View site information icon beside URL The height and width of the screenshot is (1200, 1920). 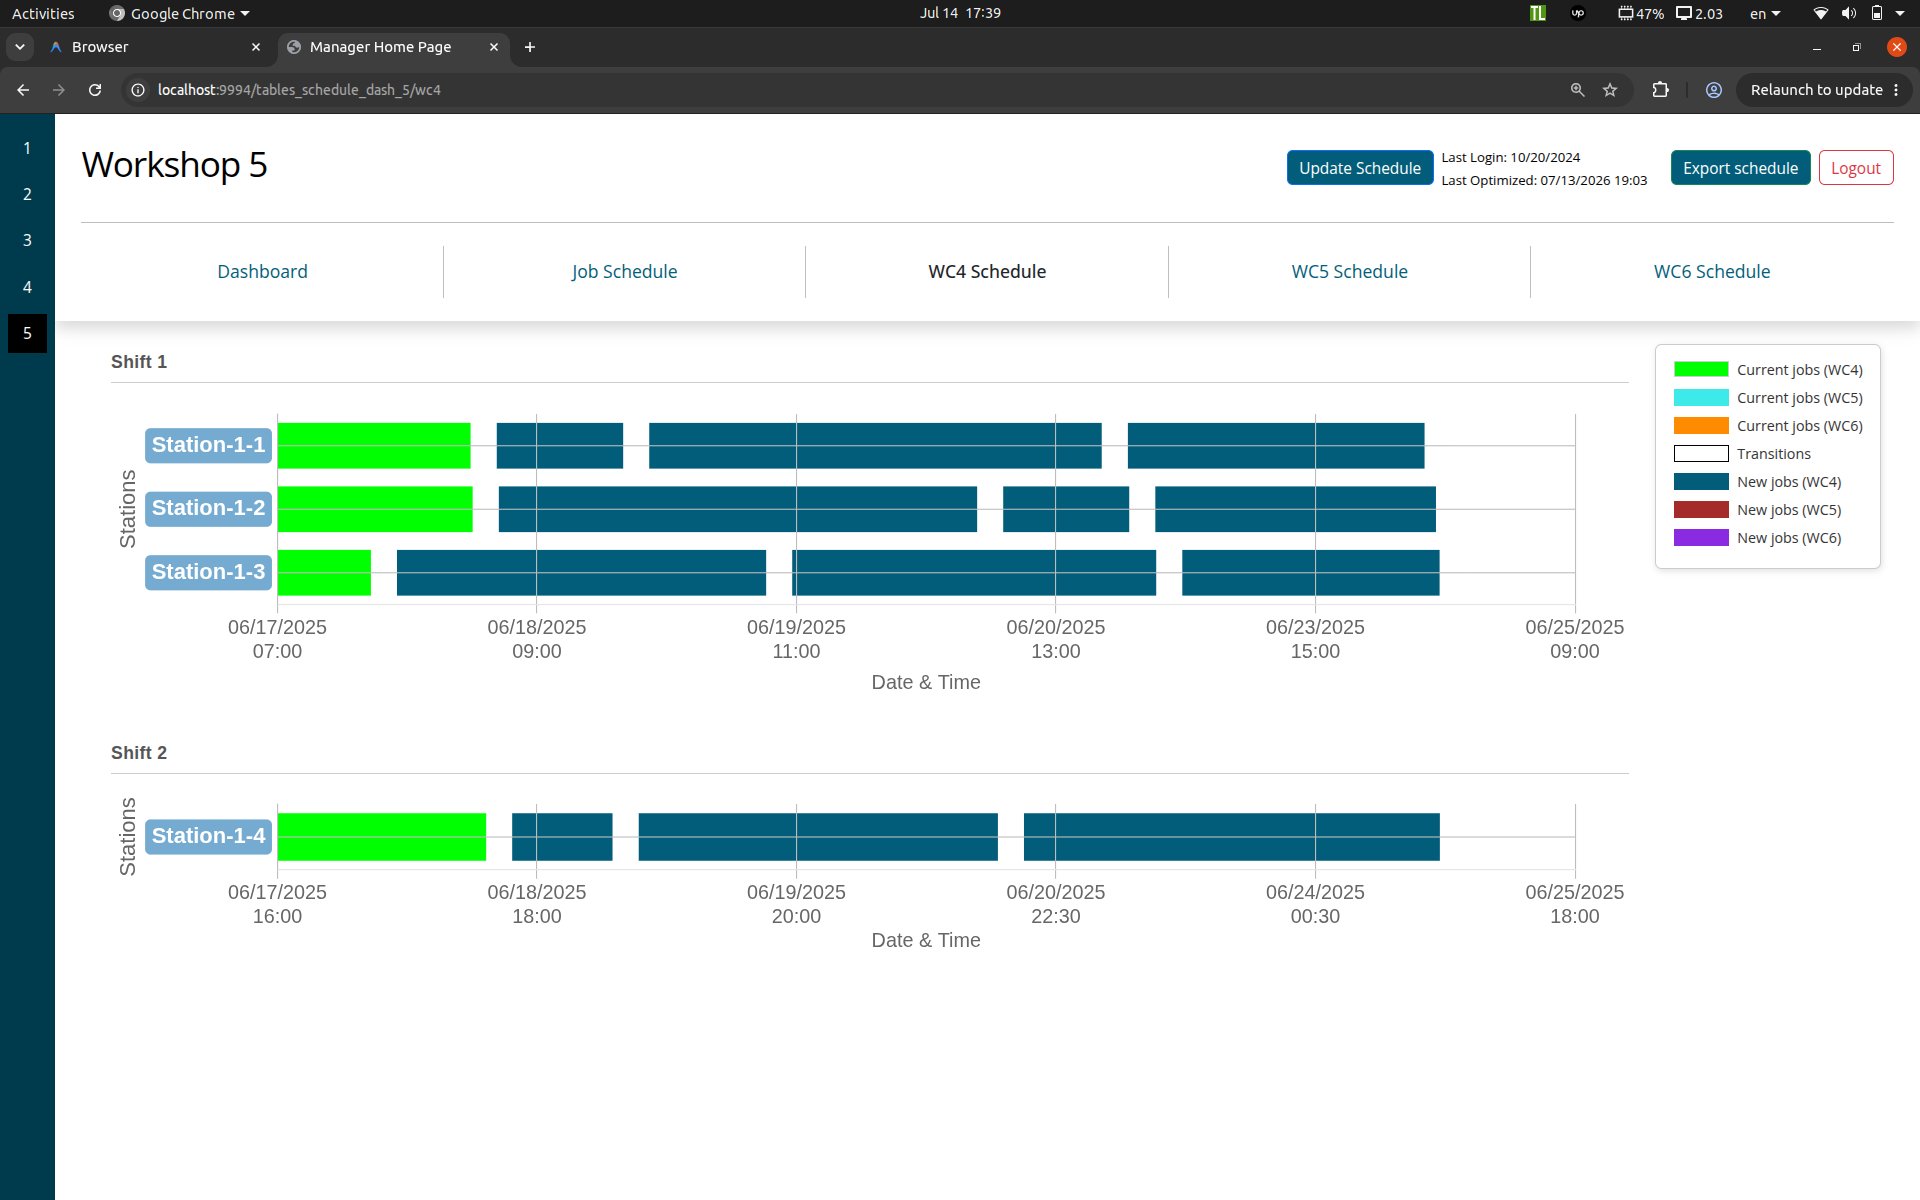point(138,90)
